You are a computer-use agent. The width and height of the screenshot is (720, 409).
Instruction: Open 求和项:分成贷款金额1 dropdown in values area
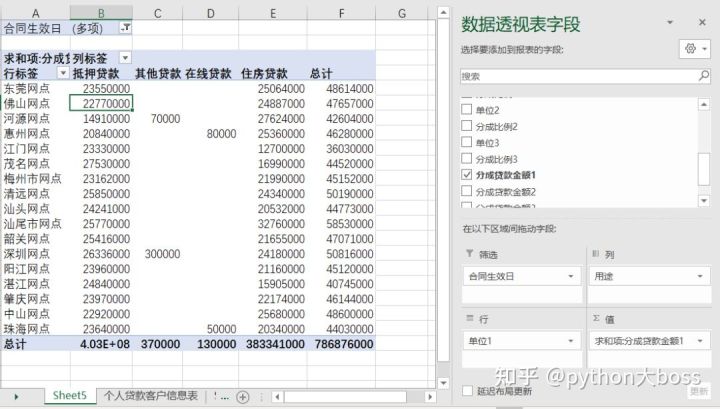click(700, 341)
